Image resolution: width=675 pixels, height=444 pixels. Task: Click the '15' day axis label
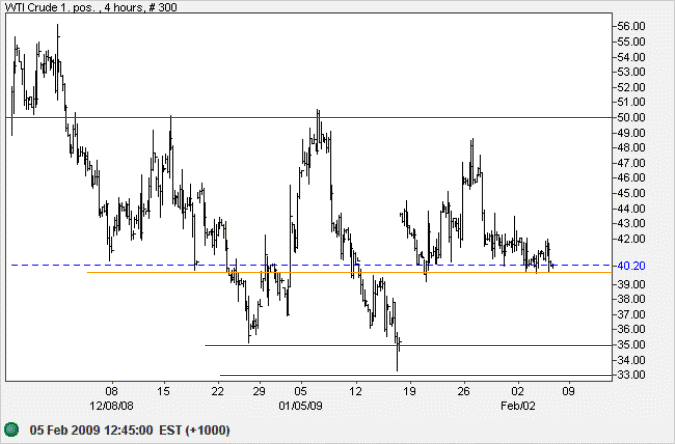tap(163, 391)
